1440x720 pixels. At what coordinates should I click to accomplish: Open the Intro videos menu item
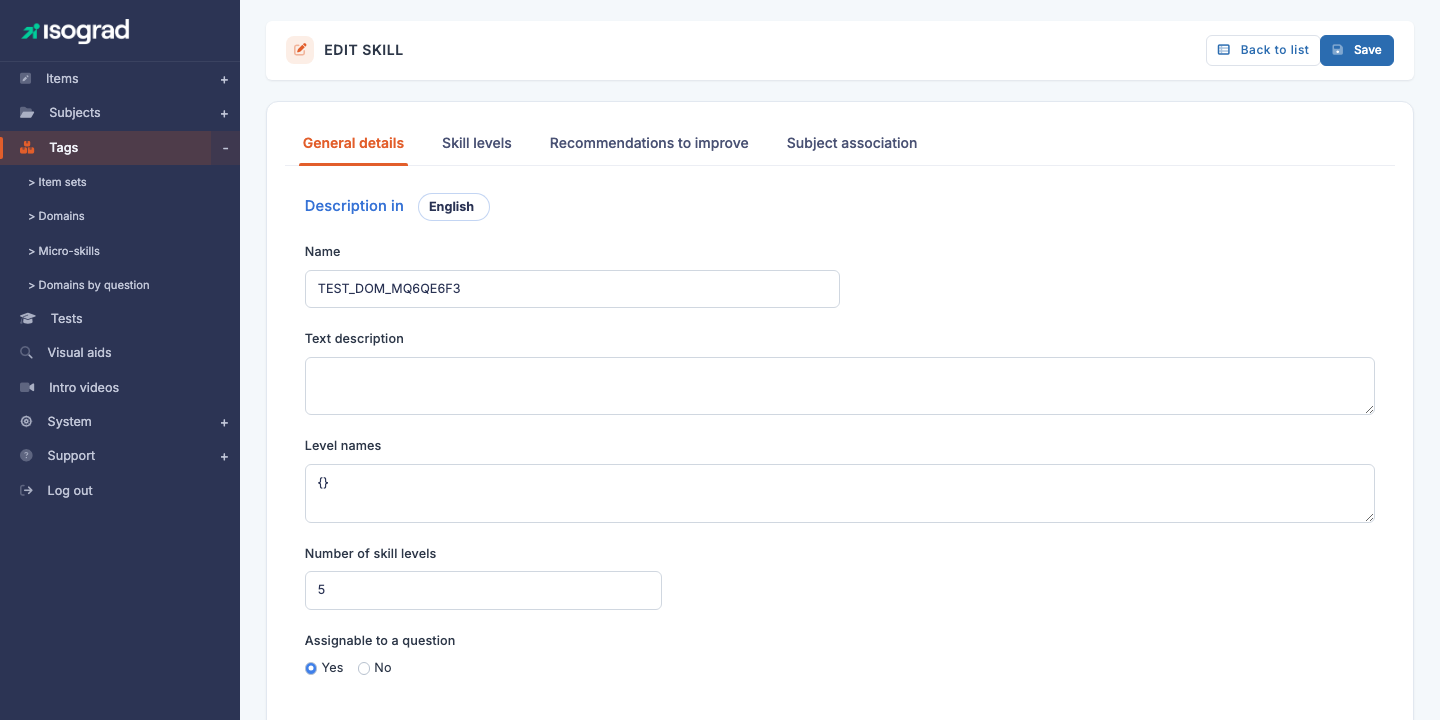point(84,387)
